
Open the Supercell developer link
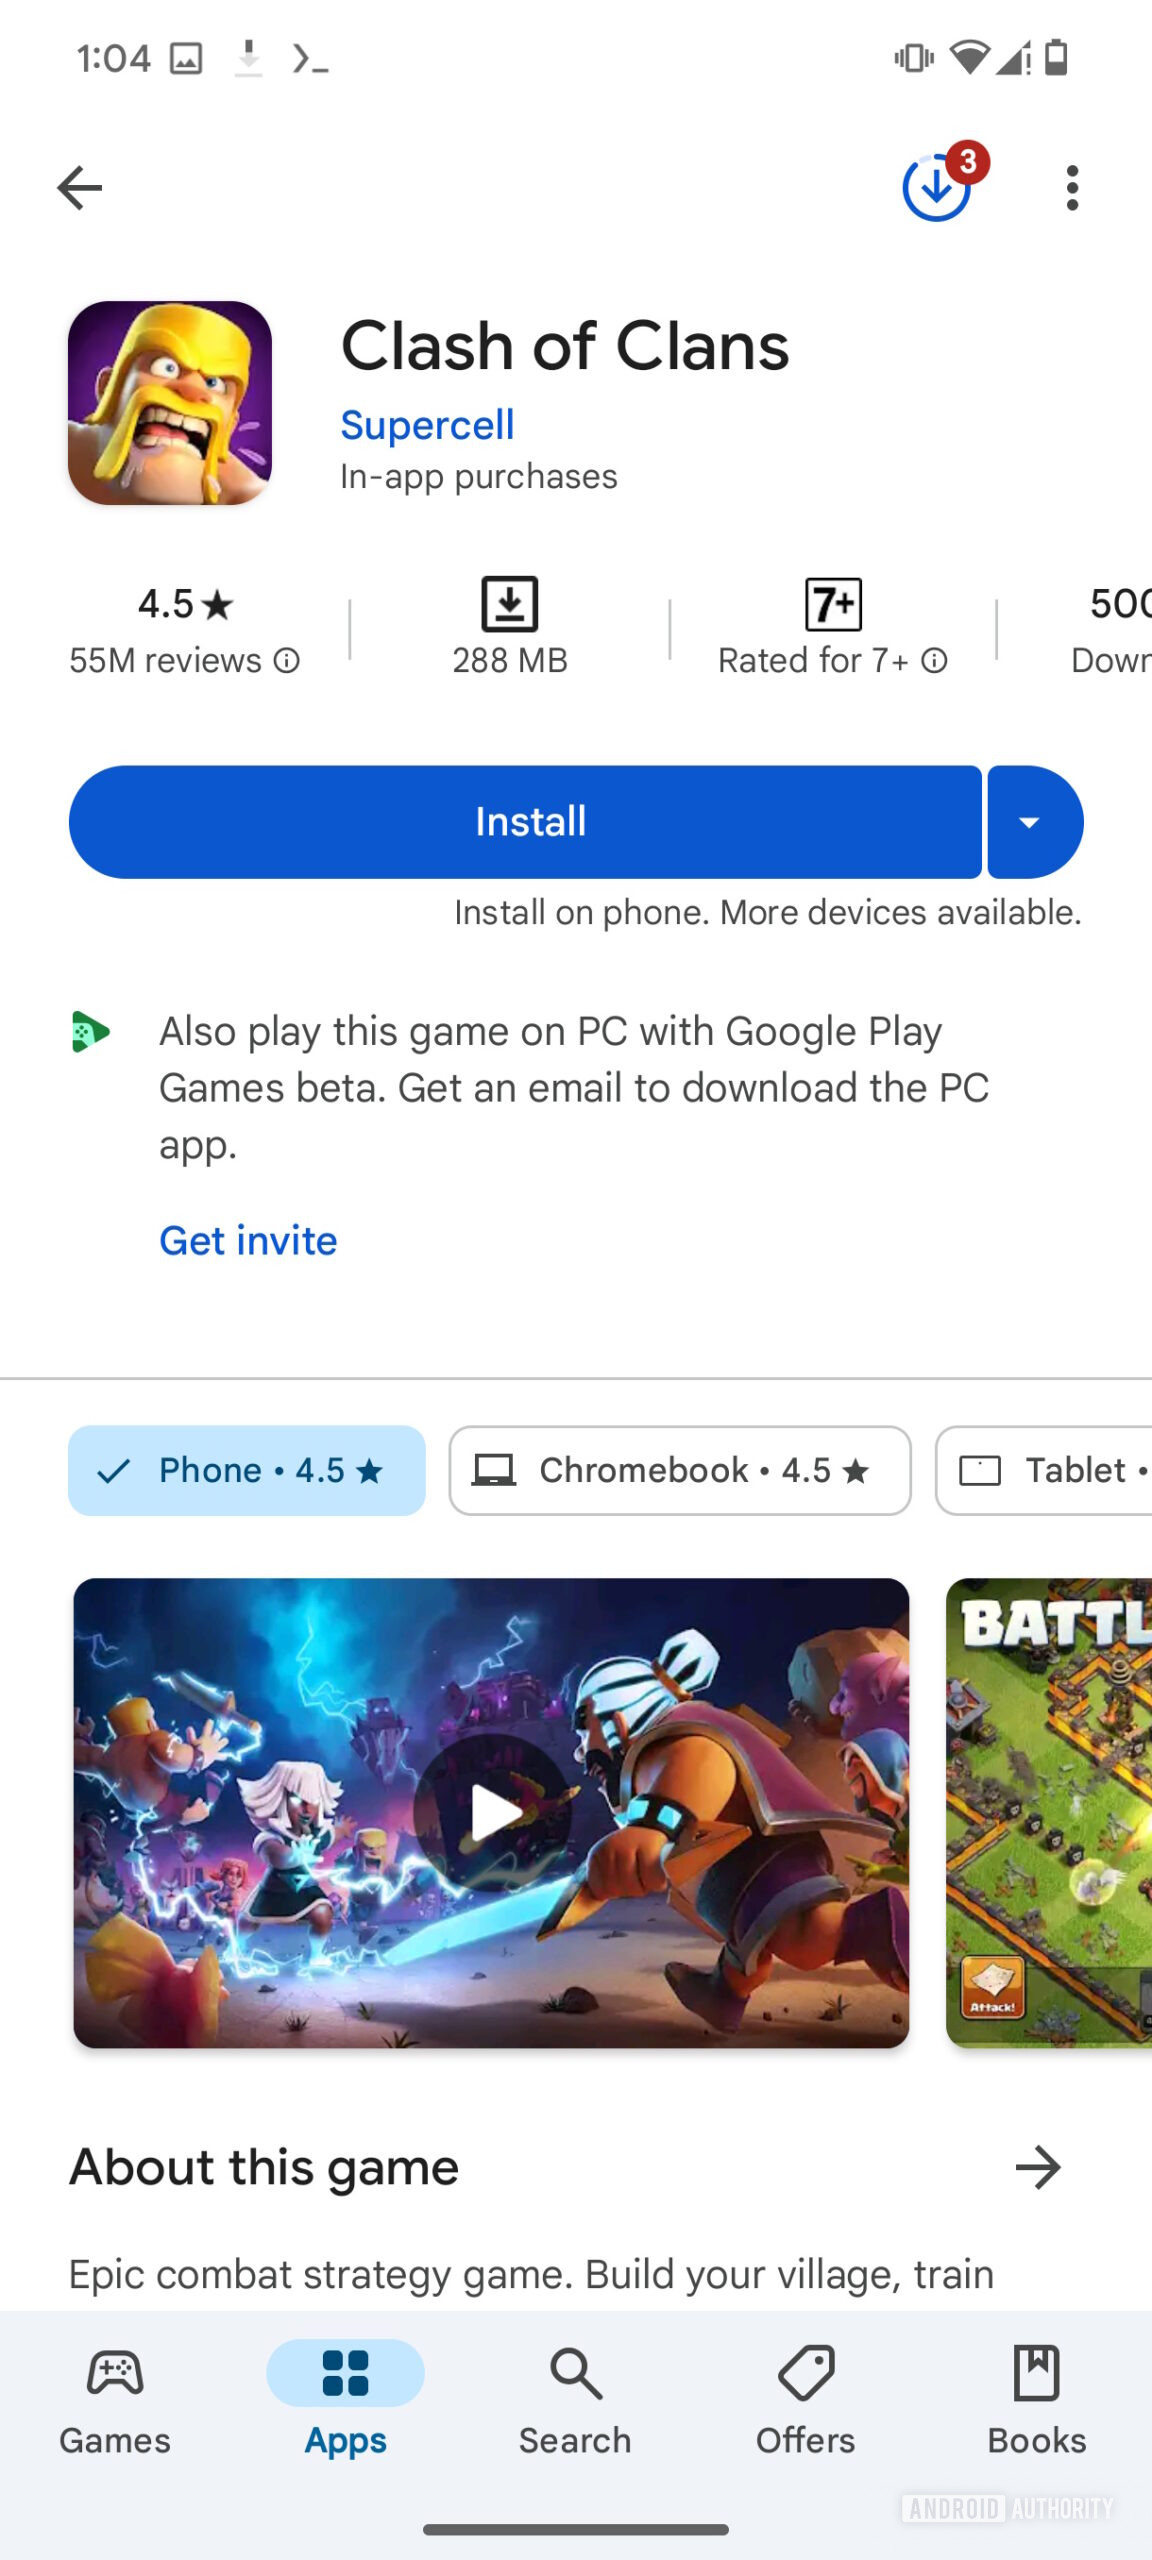point(427,425)
